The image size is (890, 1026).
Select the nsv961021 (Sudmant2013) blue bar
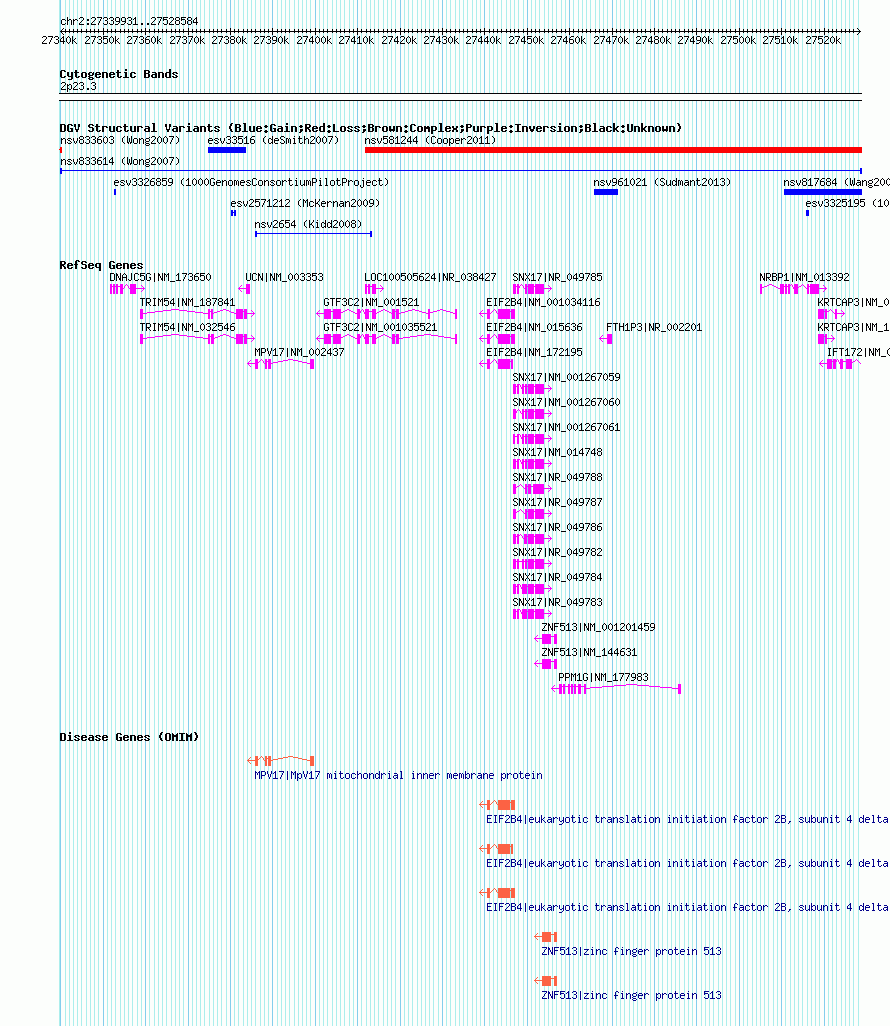(606, 192)
